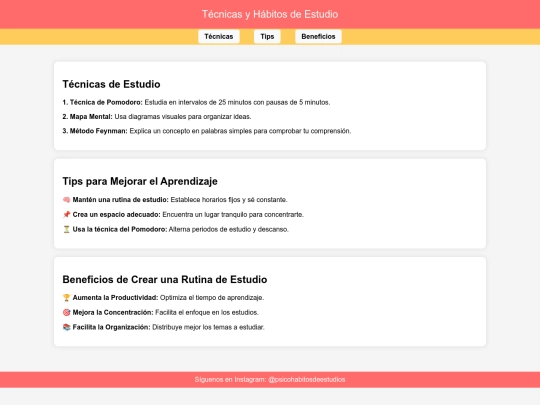Click the page title Técnicas y Hábitos de Estudio
The width and height of the screenshot is (540, 405).
click(x=270, y=14)
